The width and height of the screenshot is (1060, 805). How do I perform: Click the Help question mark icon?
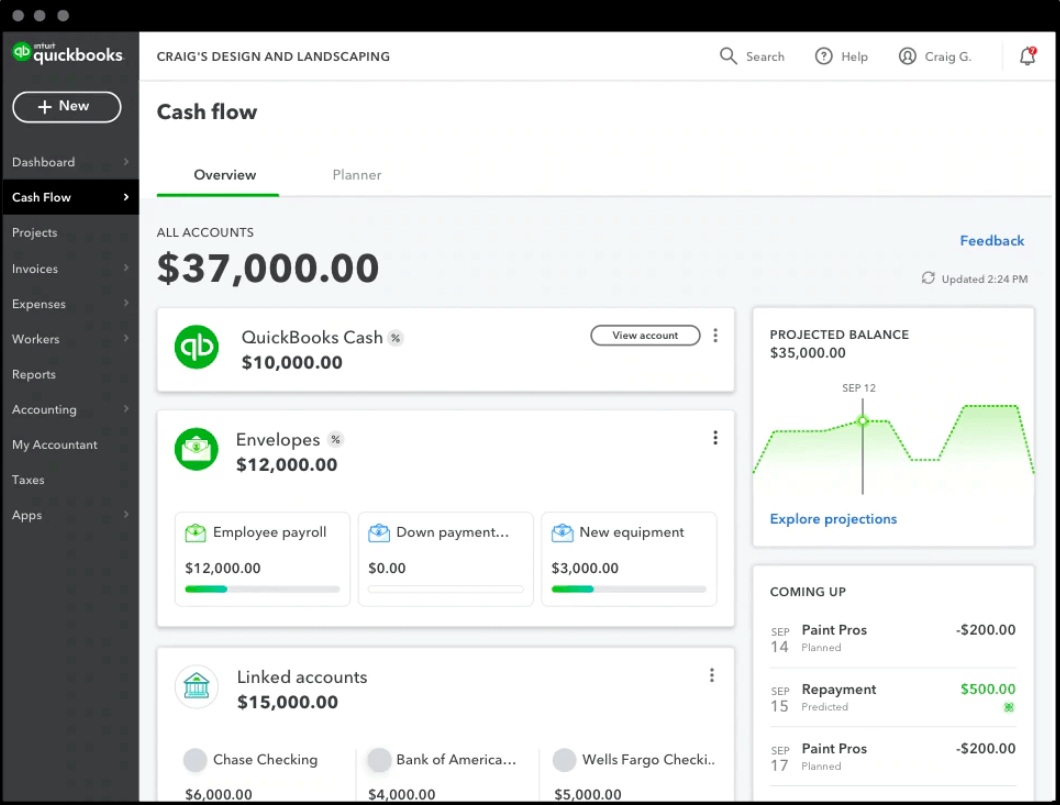click(x=823, y=56)
